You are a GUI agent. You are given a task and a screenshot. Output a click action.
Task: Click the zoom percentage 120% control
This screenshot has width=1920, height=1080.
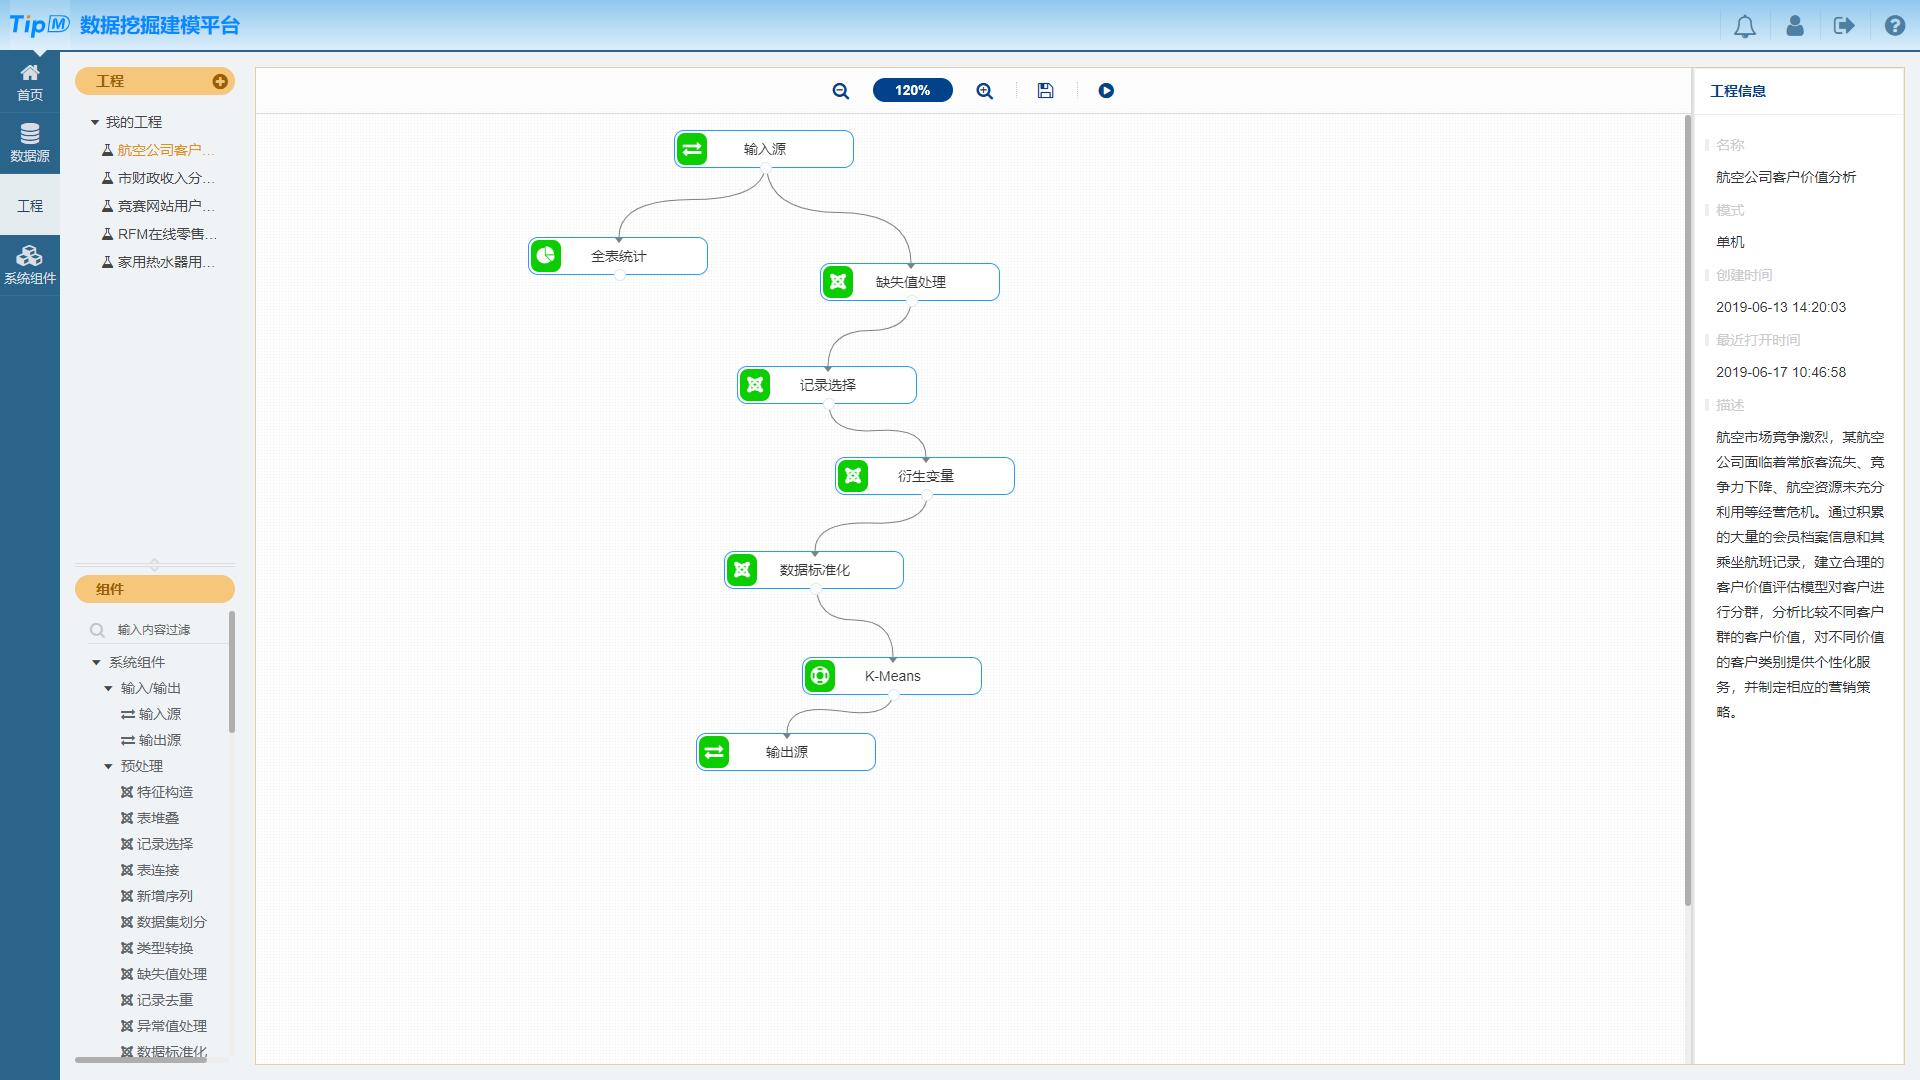coord(911,90)
